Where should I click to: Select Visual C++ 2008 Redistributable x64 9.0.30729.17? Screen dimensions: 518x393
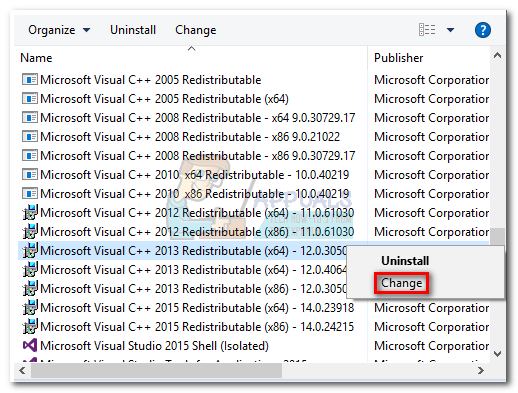198,118
